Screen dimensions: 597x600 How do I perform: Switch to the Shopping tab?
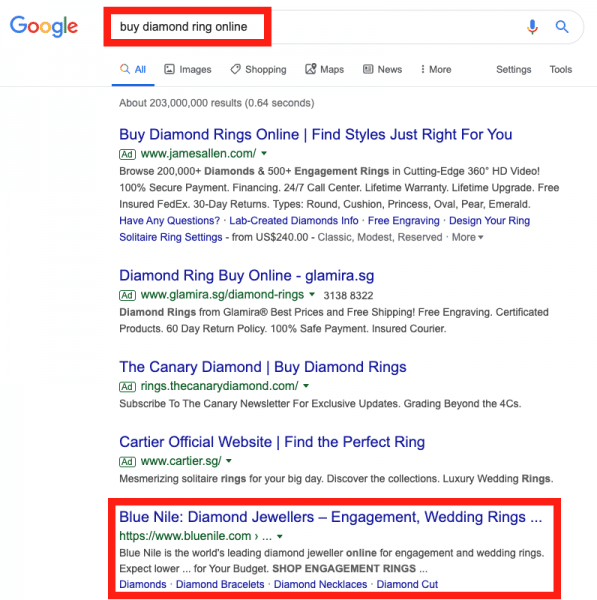(258, 69)
